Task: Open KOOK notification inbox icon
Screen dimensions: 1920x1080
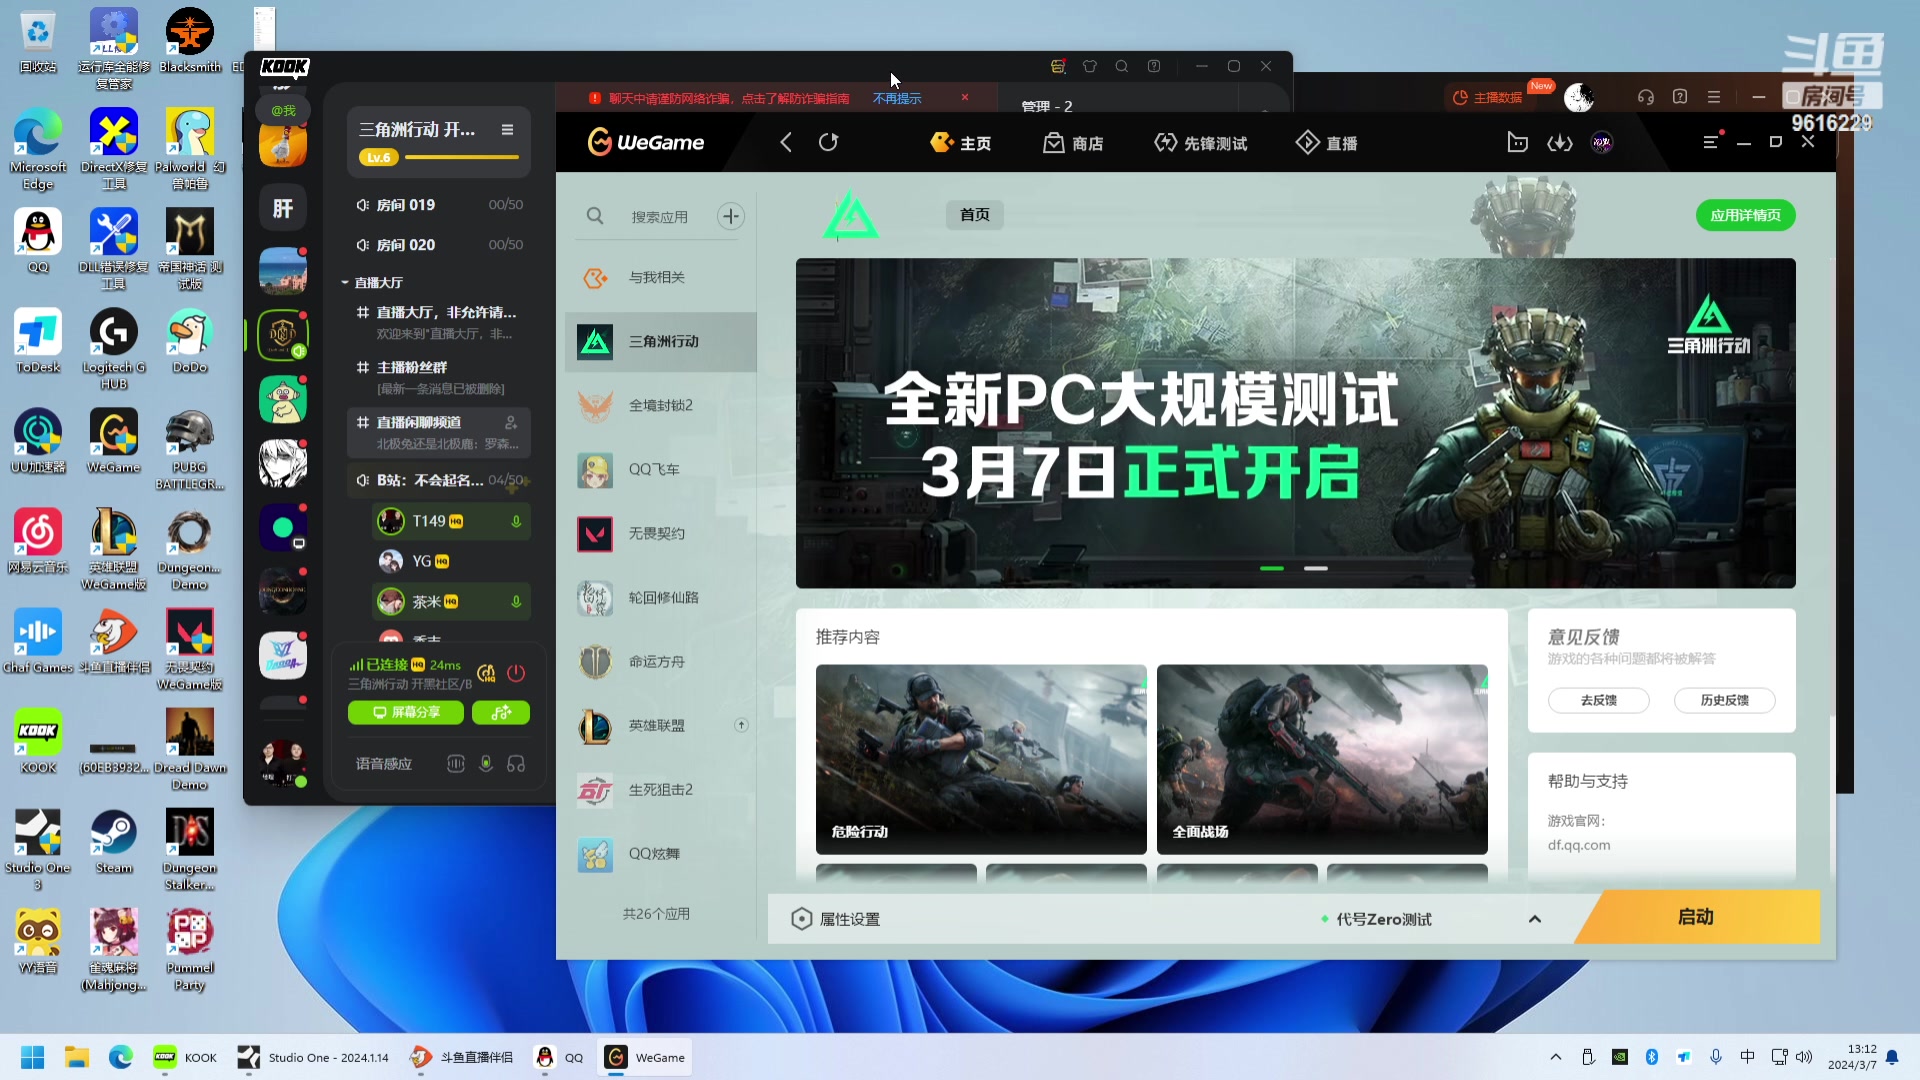Action: click(x=1058, y=66)
